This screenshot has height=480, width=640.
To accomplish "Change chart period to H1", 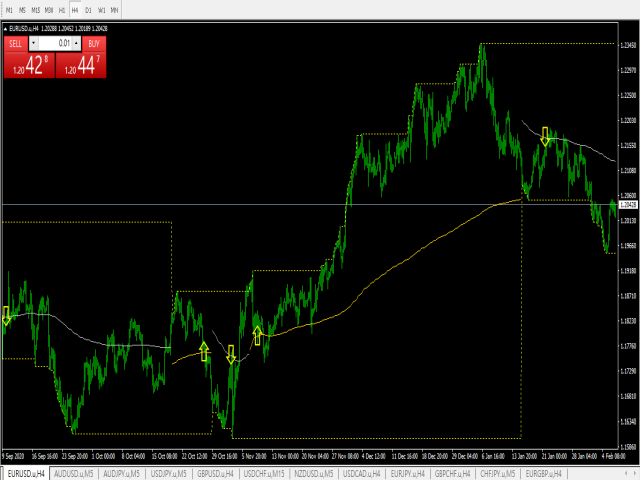I will tap(62, 10).
